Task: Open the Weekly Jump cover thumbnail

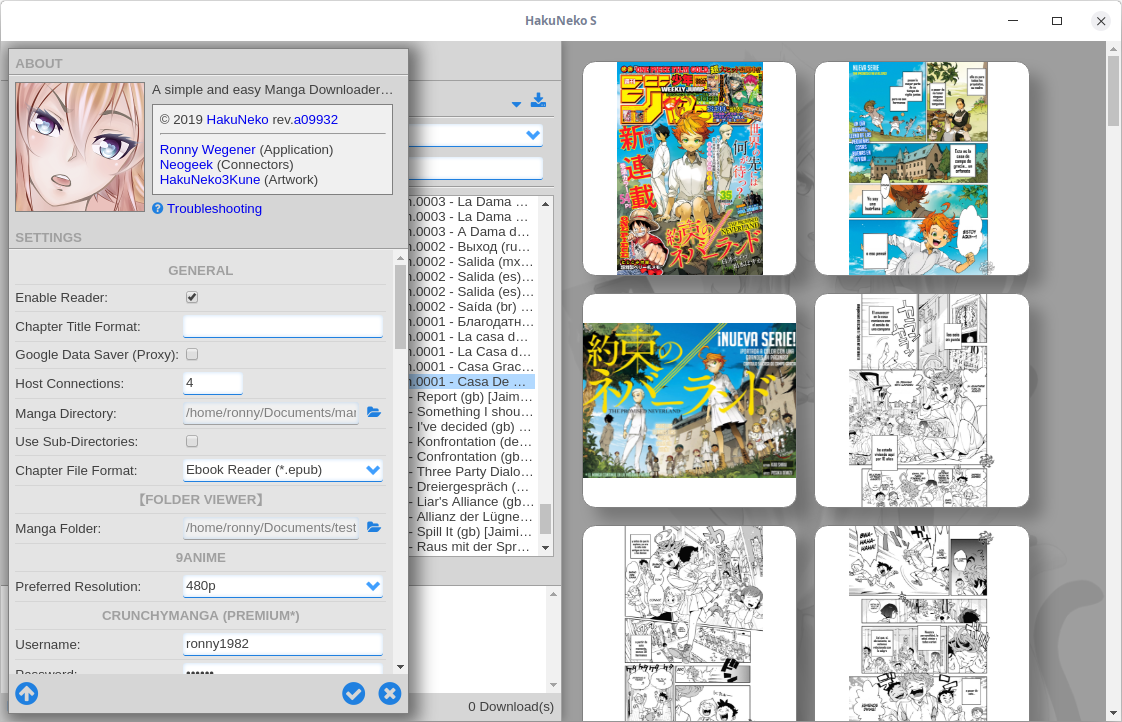Action: pyautogui.click(x=690, y=168)
